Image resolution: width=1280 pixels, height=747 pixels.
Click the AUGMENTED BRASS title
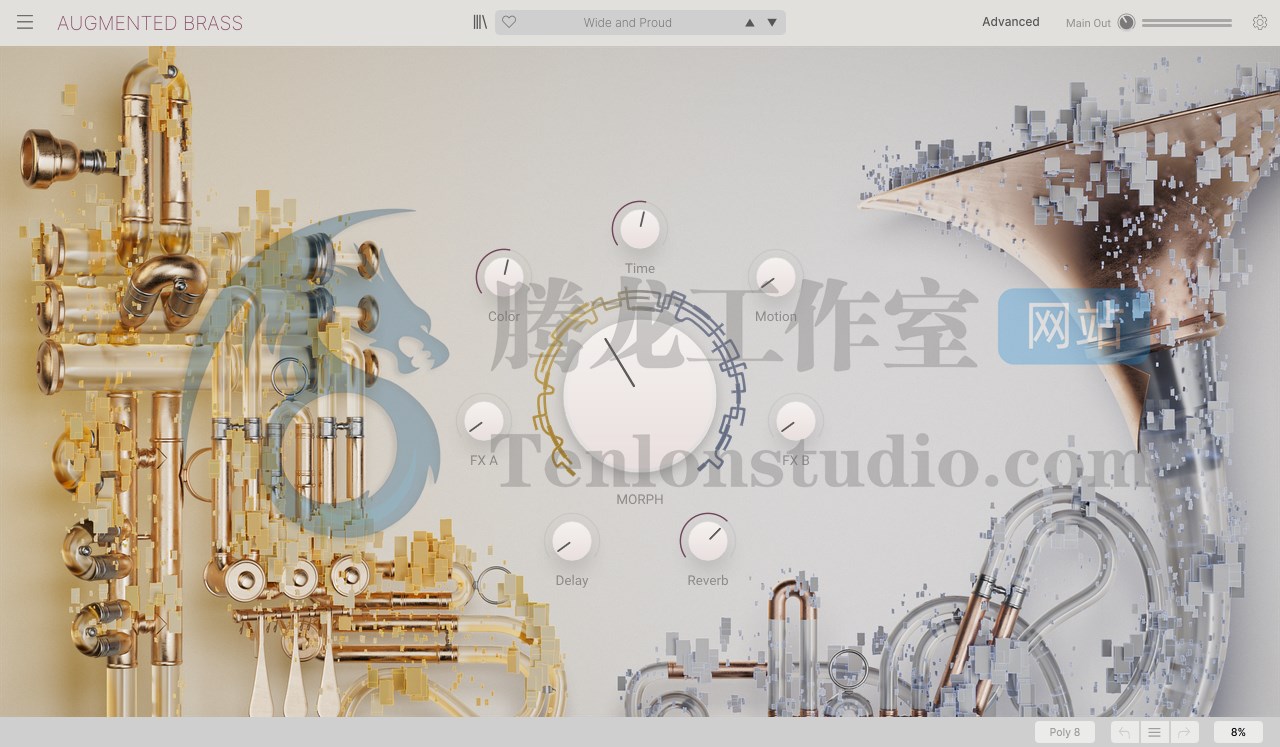(150, 23)
